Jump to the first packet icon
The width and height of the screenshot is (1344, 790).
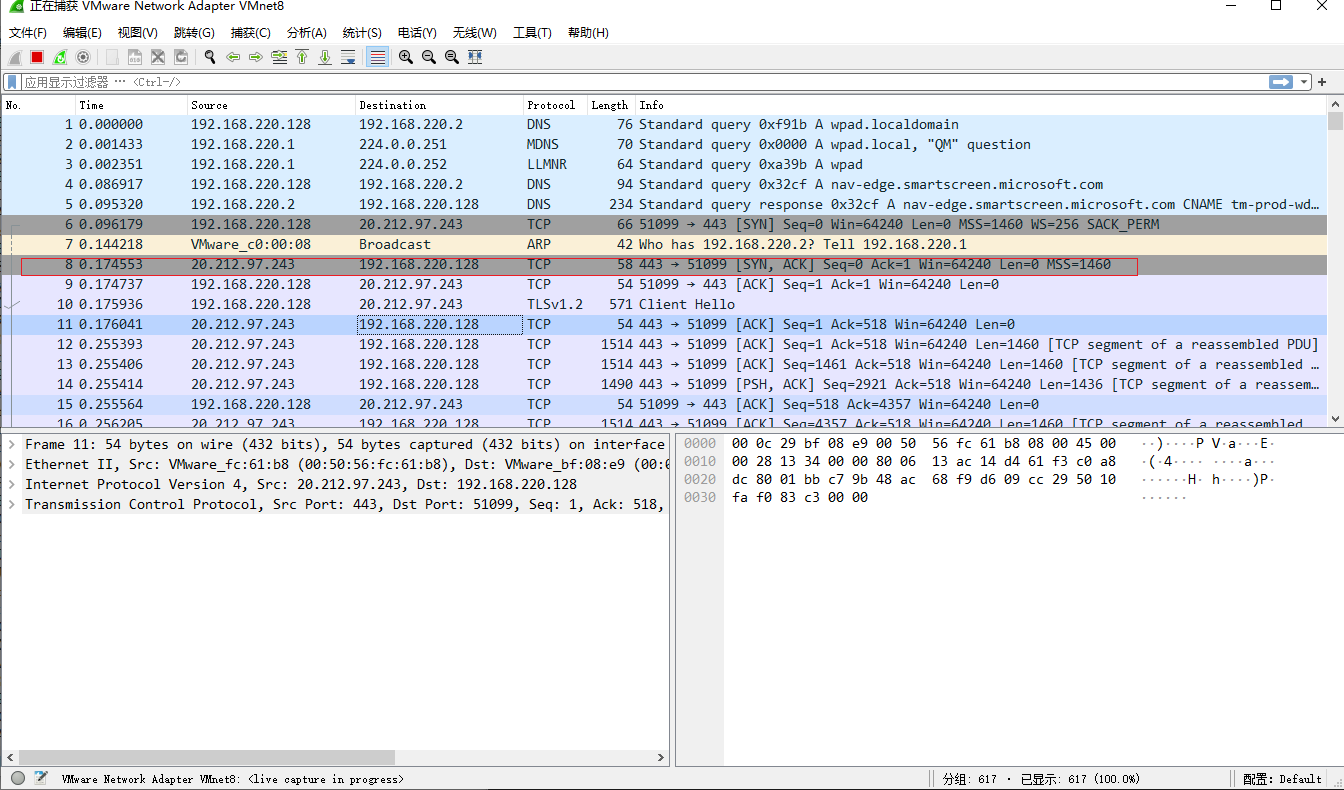click(302, 57)
